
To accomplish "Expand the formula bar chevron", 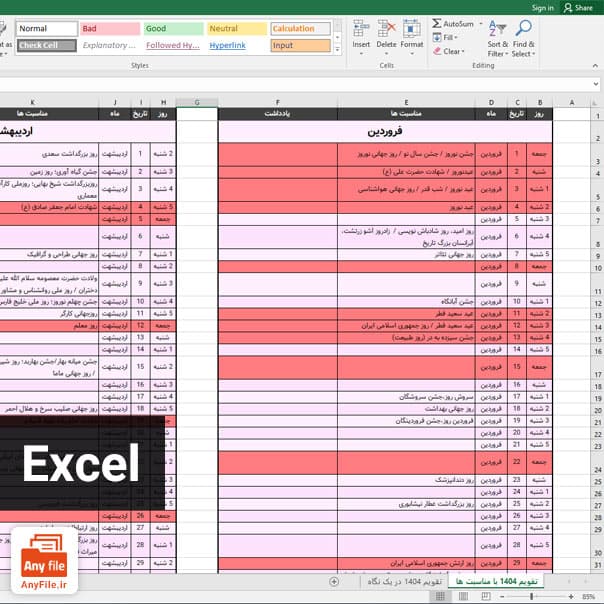I will pos(596,84).
